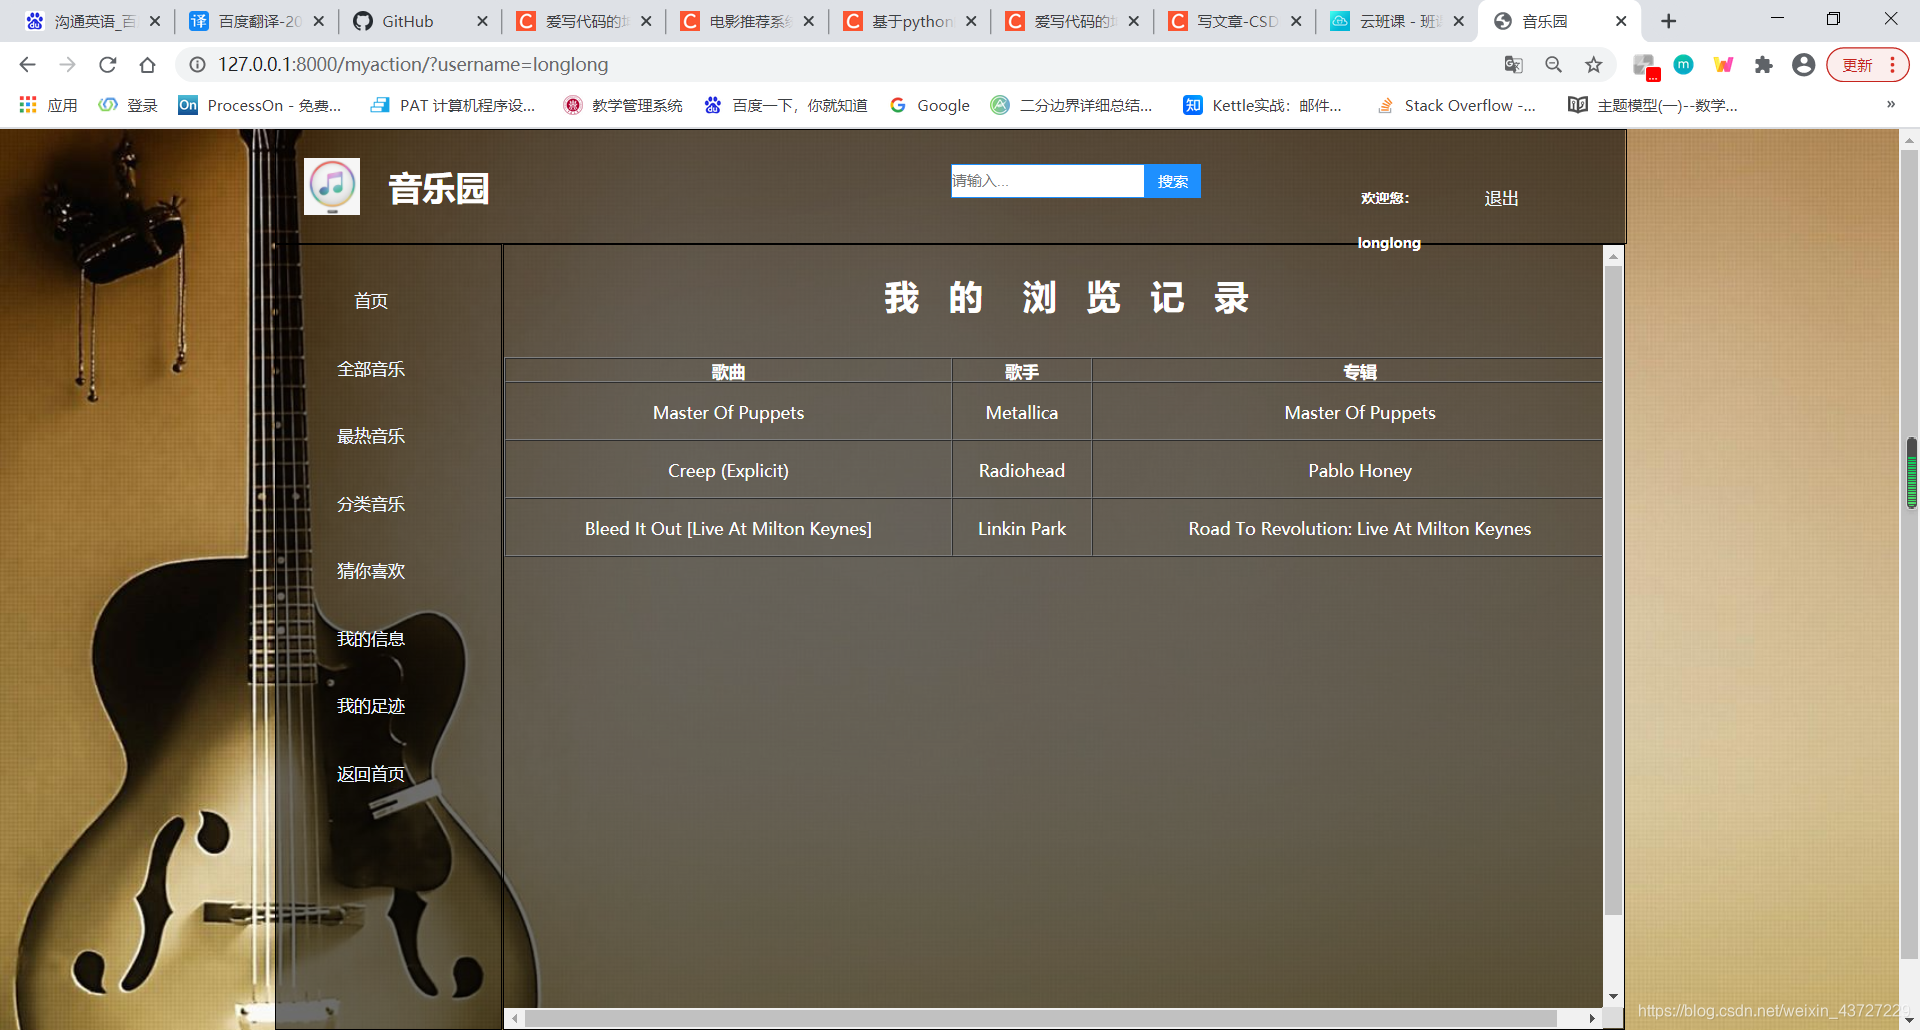Switch to the 百度翻译 tab
The image size is (1920, 1030).
(x=256, y=21)
